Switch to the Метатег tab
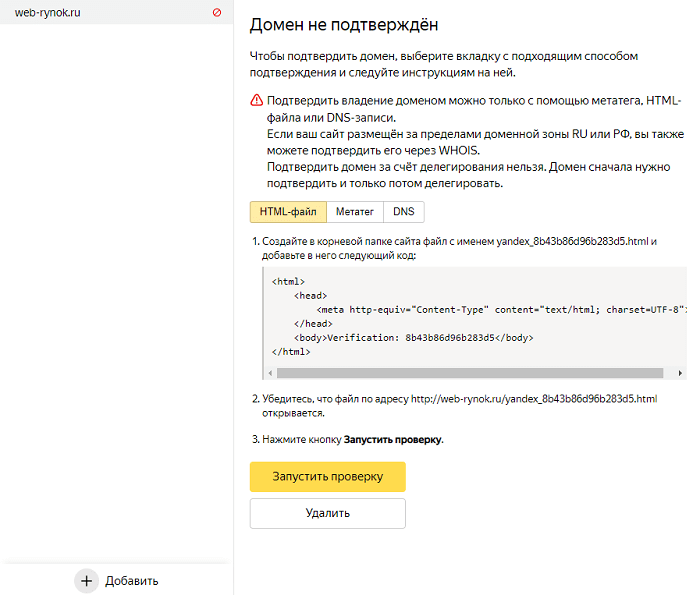 tap(355, 212)
